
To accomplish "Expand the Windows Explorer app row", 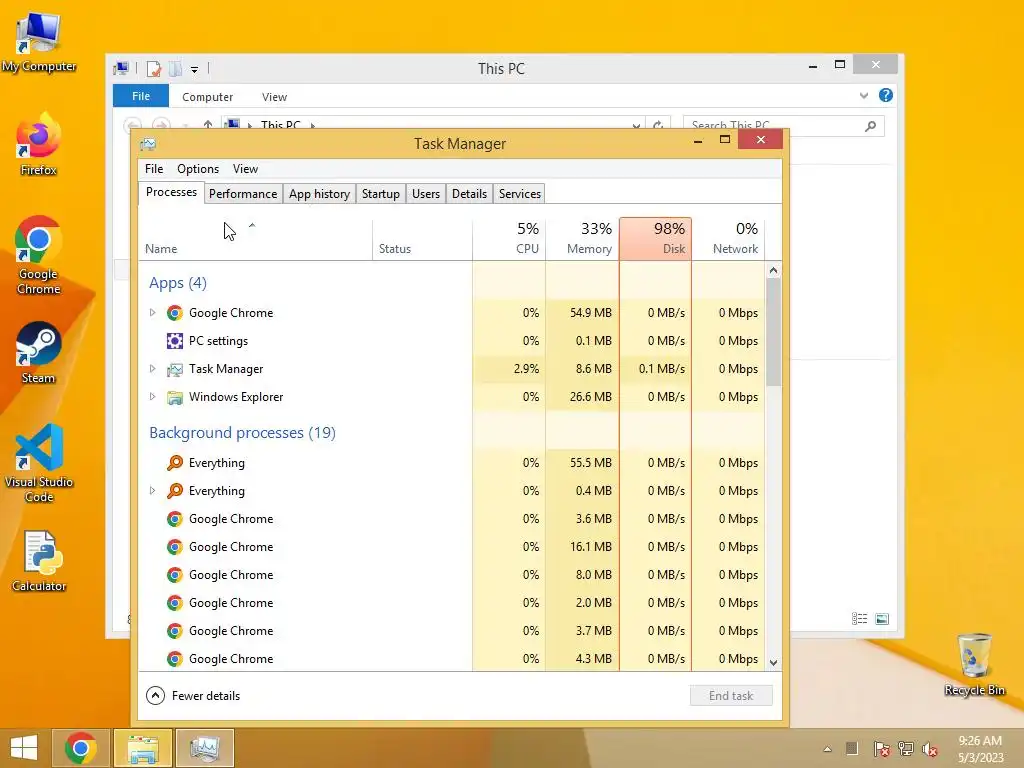I will (x=152, y=397).
